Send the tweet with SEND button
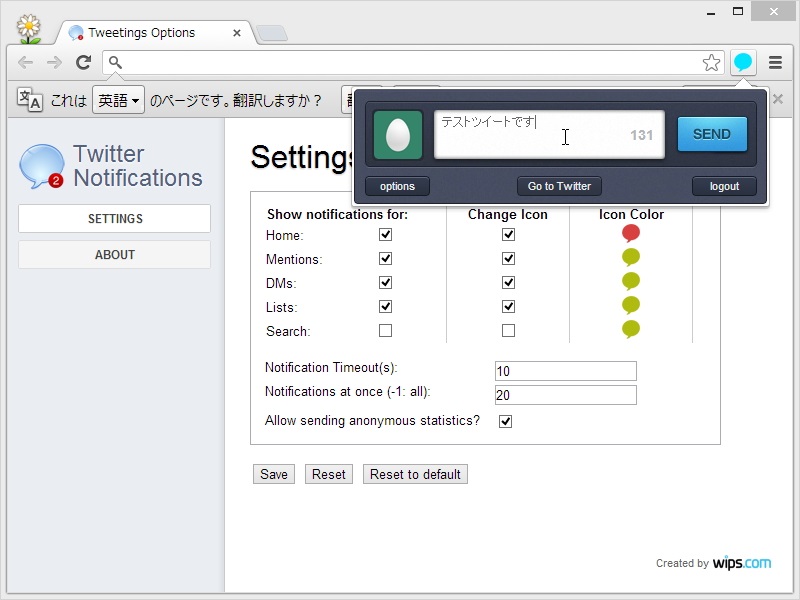The width and height of the screenshot is (800, 600). 712,134
